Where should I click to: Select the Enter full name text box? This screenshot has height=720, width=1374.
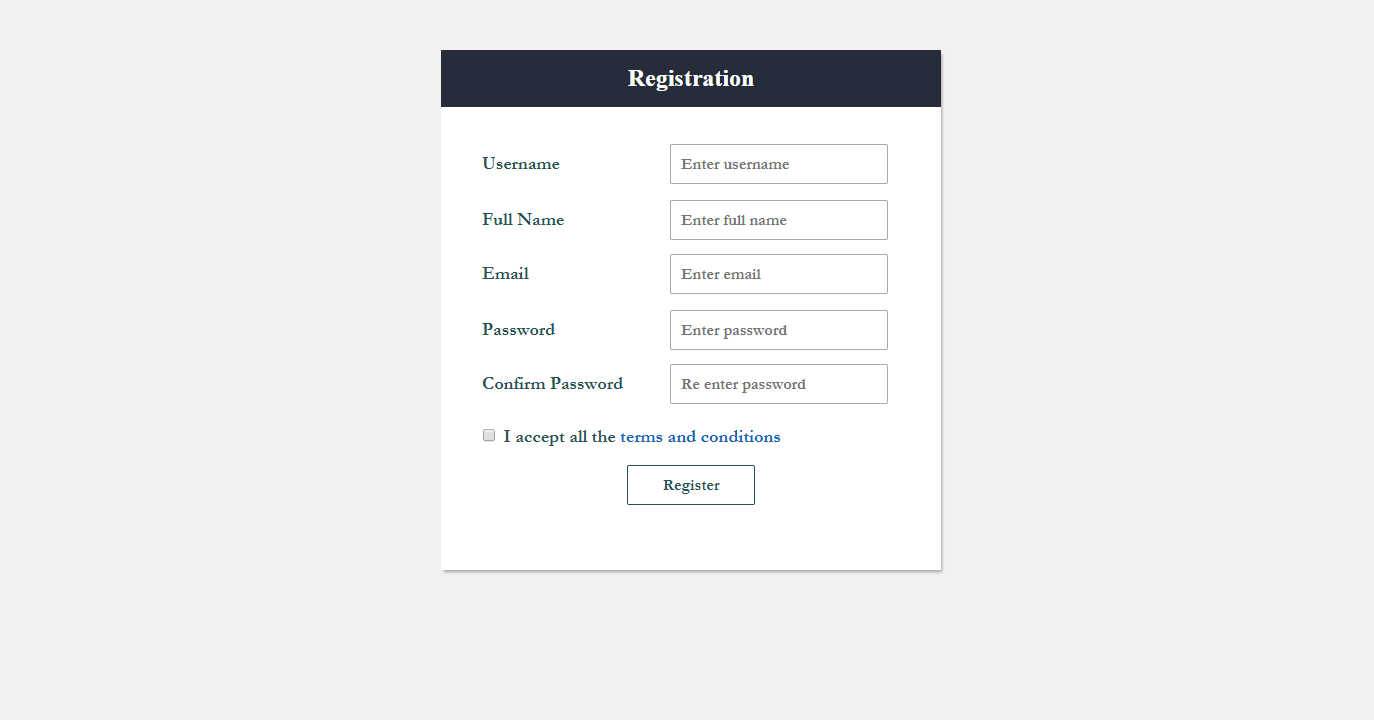point(778,220)
